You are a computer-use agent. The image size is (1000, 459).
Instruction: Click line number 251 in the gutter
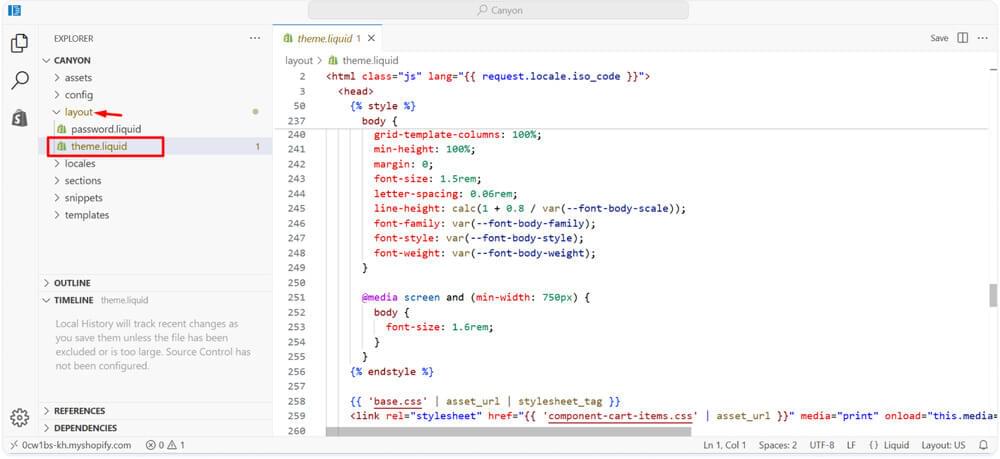(297, 298)
